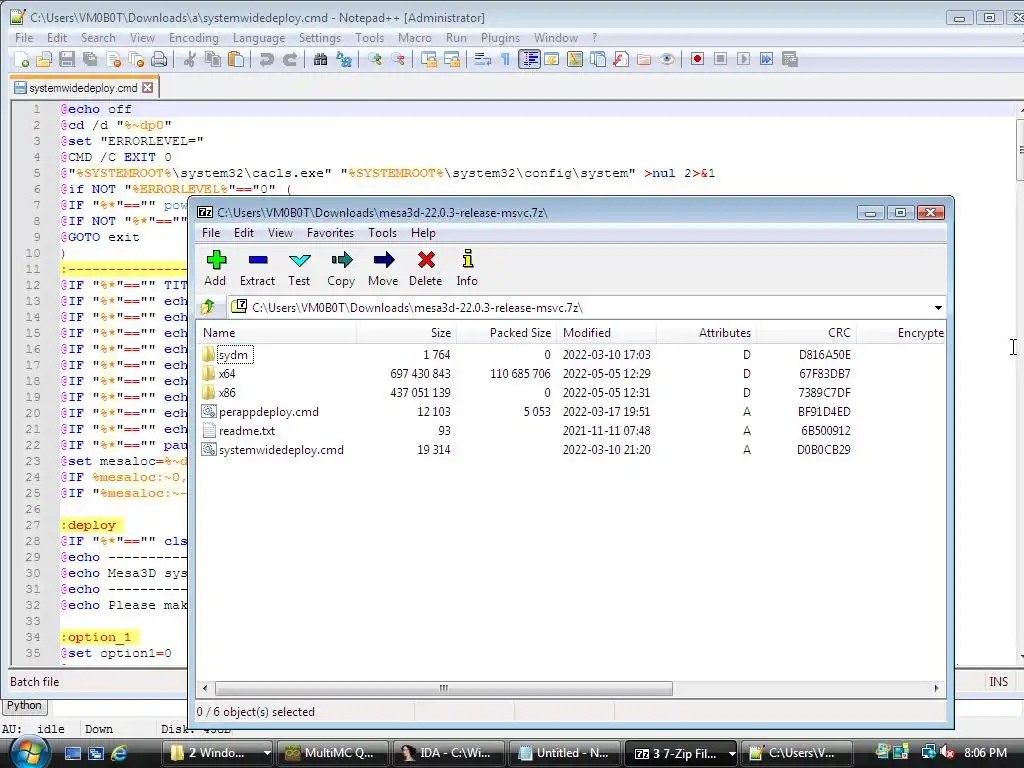This screenshot has height=768, width=1024.
Task: Click Notepad++ Save icon
Action: (x=67, y=60)
